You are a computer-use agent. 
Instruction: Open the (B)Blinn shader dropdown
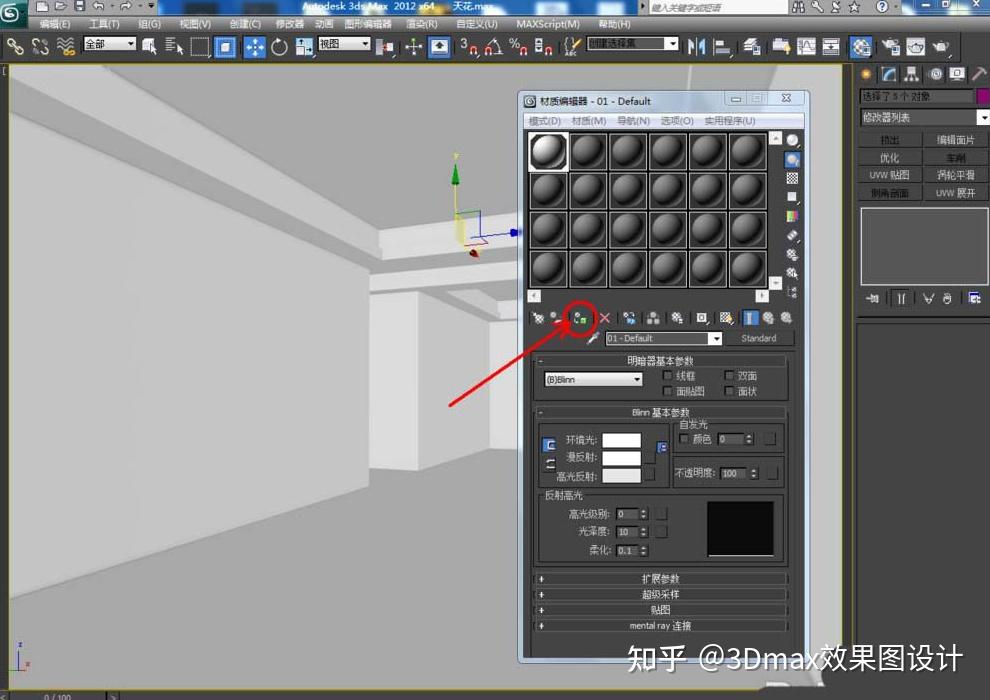(x=595, y=380)
